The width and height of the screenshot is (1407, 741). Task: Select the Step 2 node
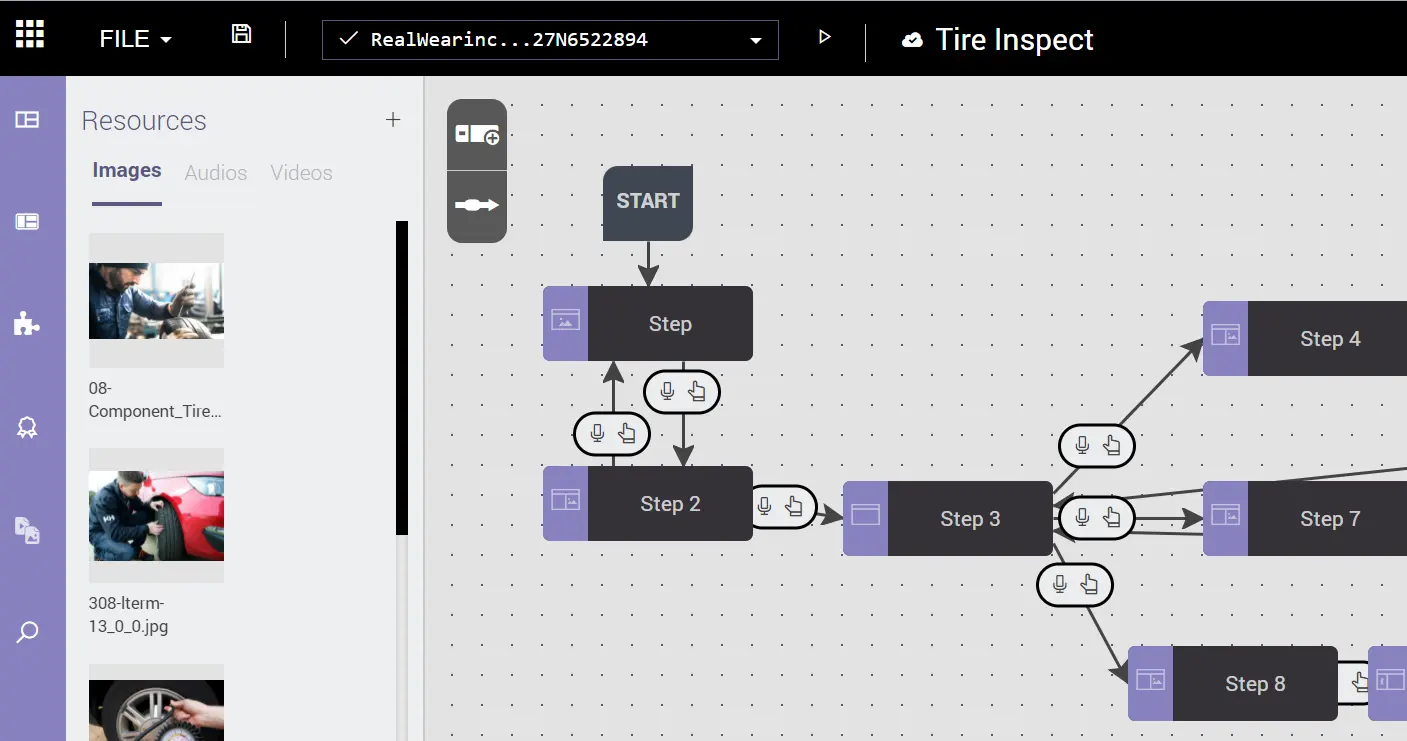[x=648, y=504]
